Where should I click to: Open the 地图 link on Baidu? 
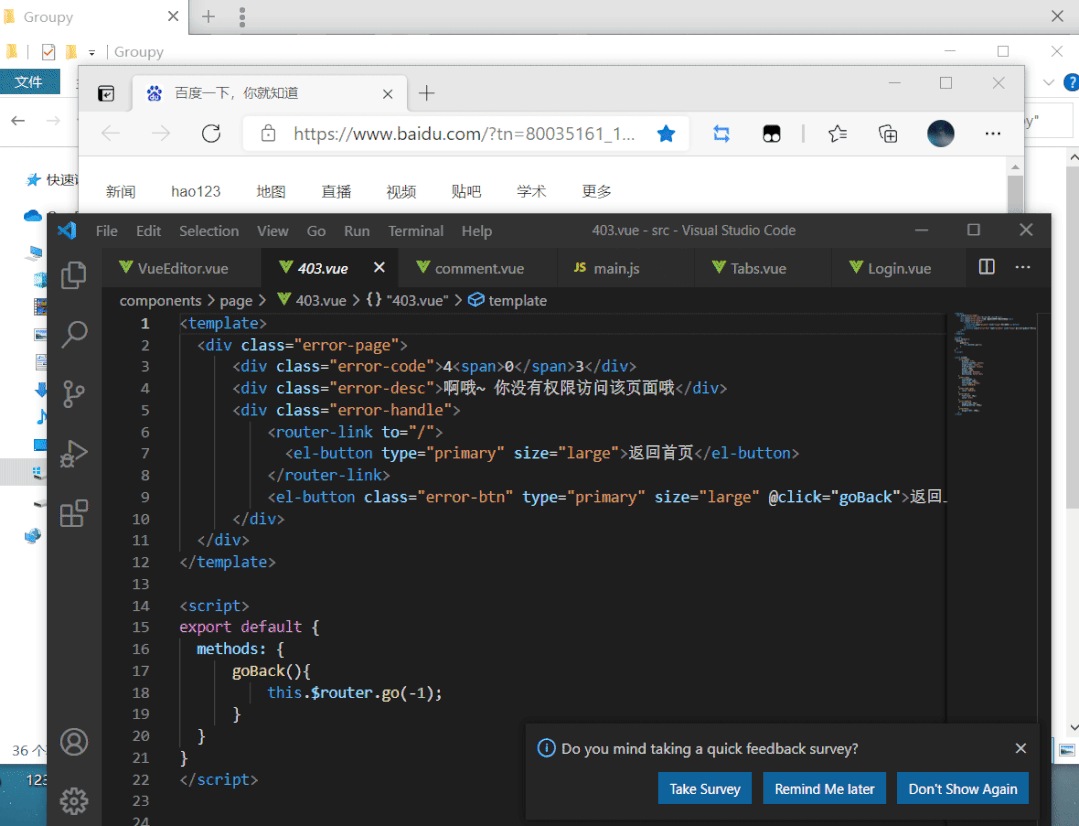pyautogui.click(x=270, y=191)
